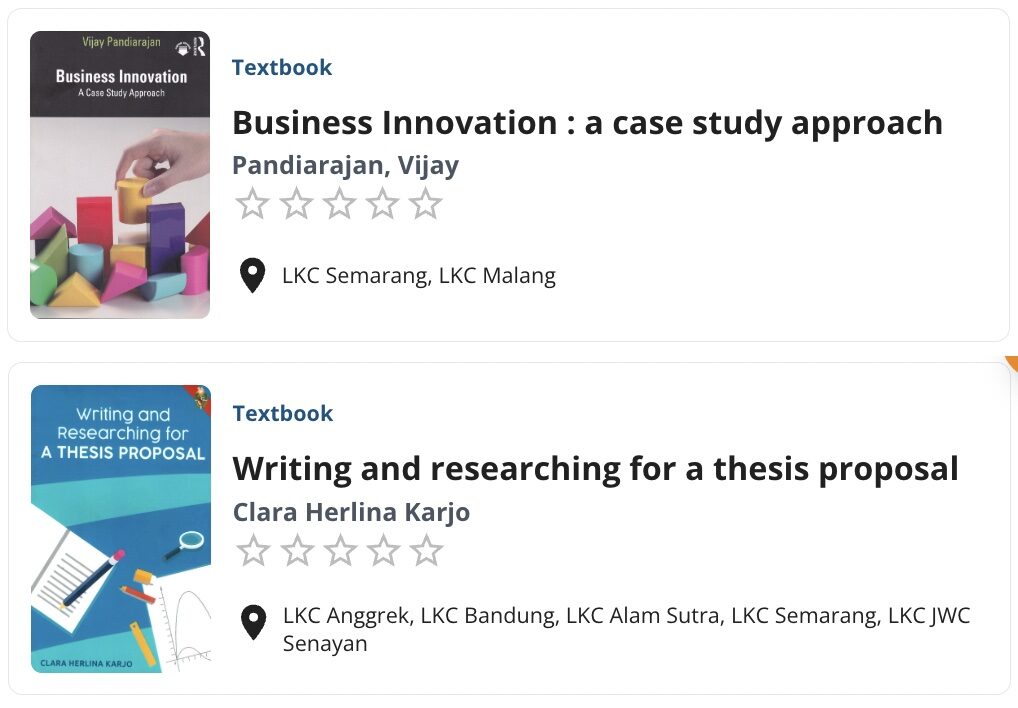Open 'Business Innovation : a case study approach' title
Viewport: 1018px width, 708px height.
[x=587, y=122]
